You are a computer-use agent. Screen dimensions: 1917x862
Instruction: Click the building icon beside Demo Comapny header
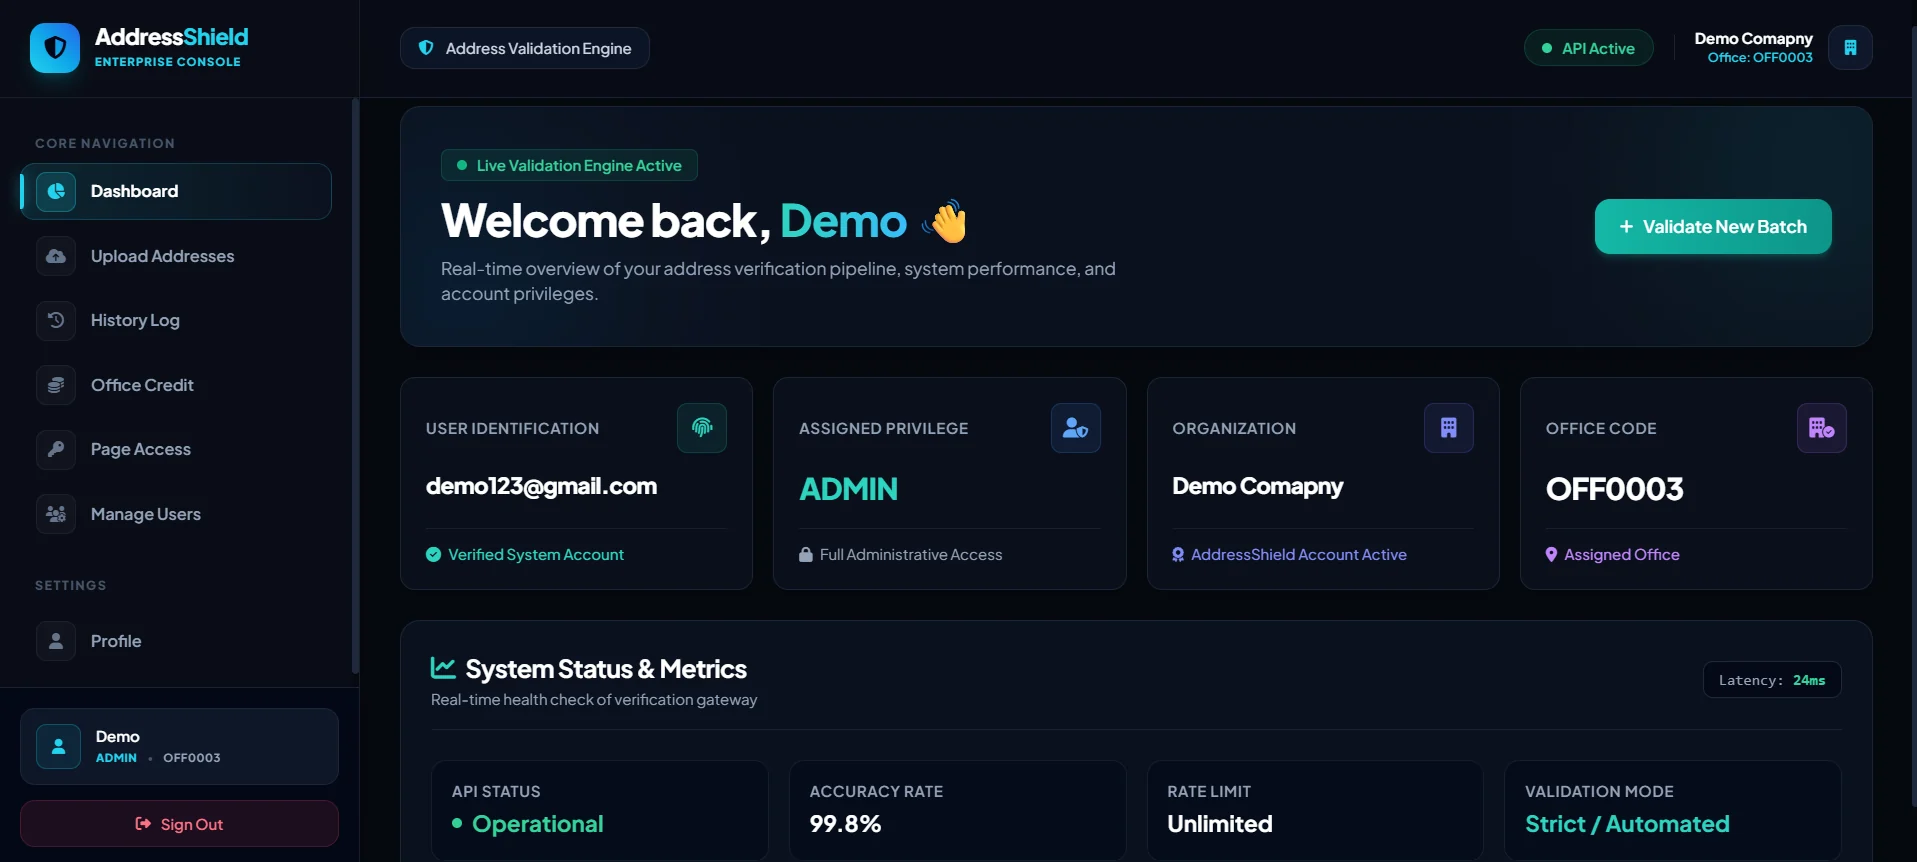point(1850,48)
